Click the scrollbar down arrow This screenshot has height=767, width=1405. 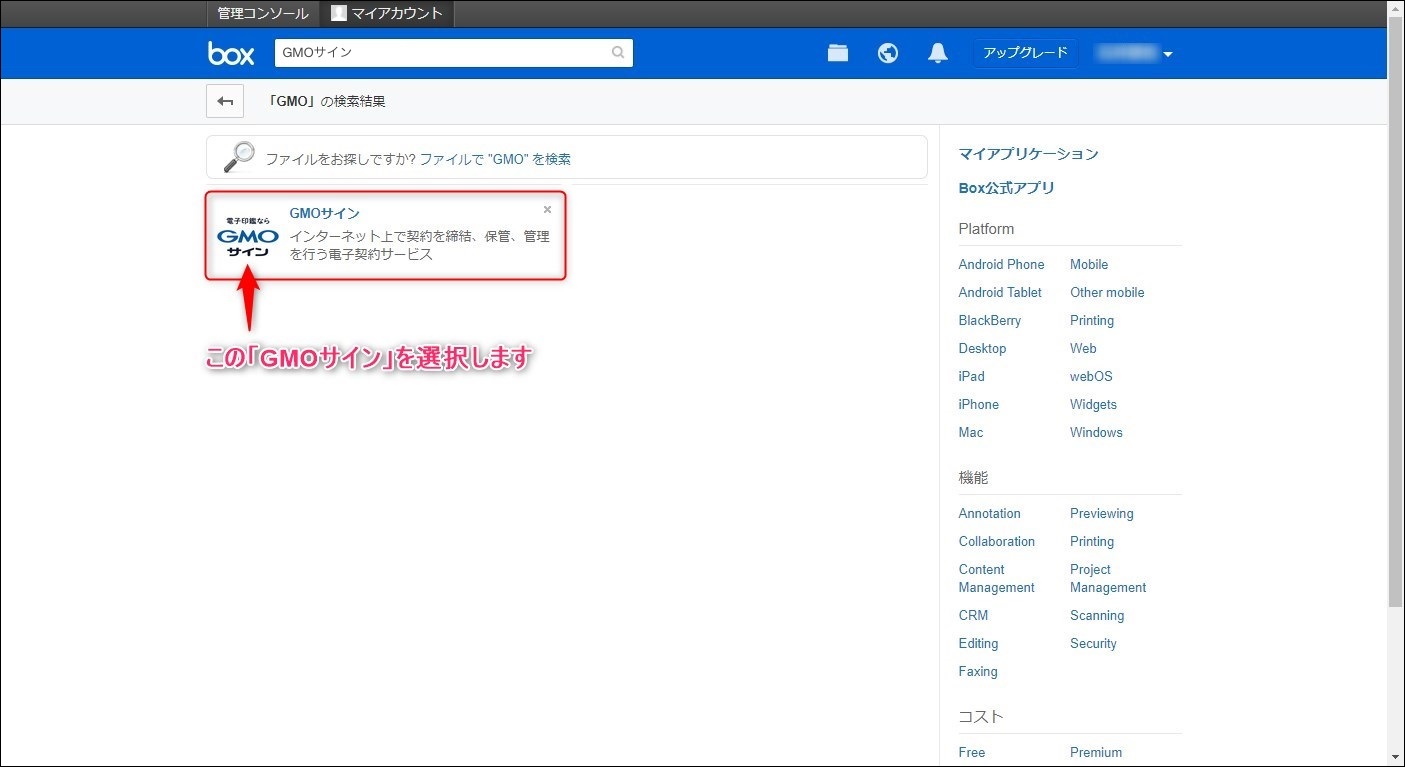pos(1396,757)
